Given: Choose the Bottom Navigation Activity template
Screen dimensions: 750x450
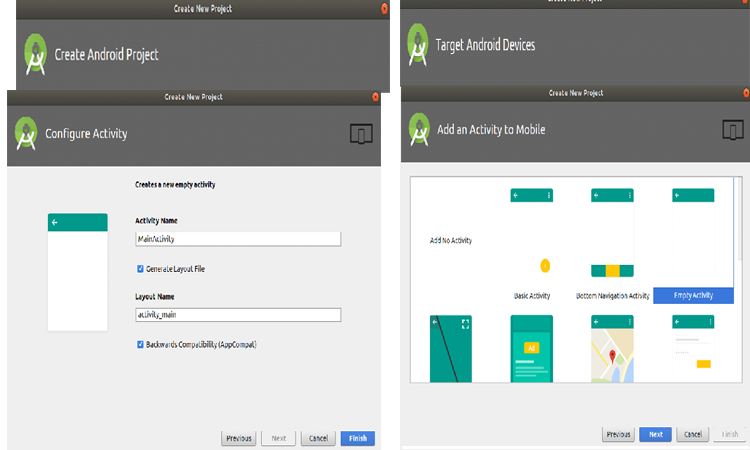Looking at the screenshot, I should click(612, 240).
